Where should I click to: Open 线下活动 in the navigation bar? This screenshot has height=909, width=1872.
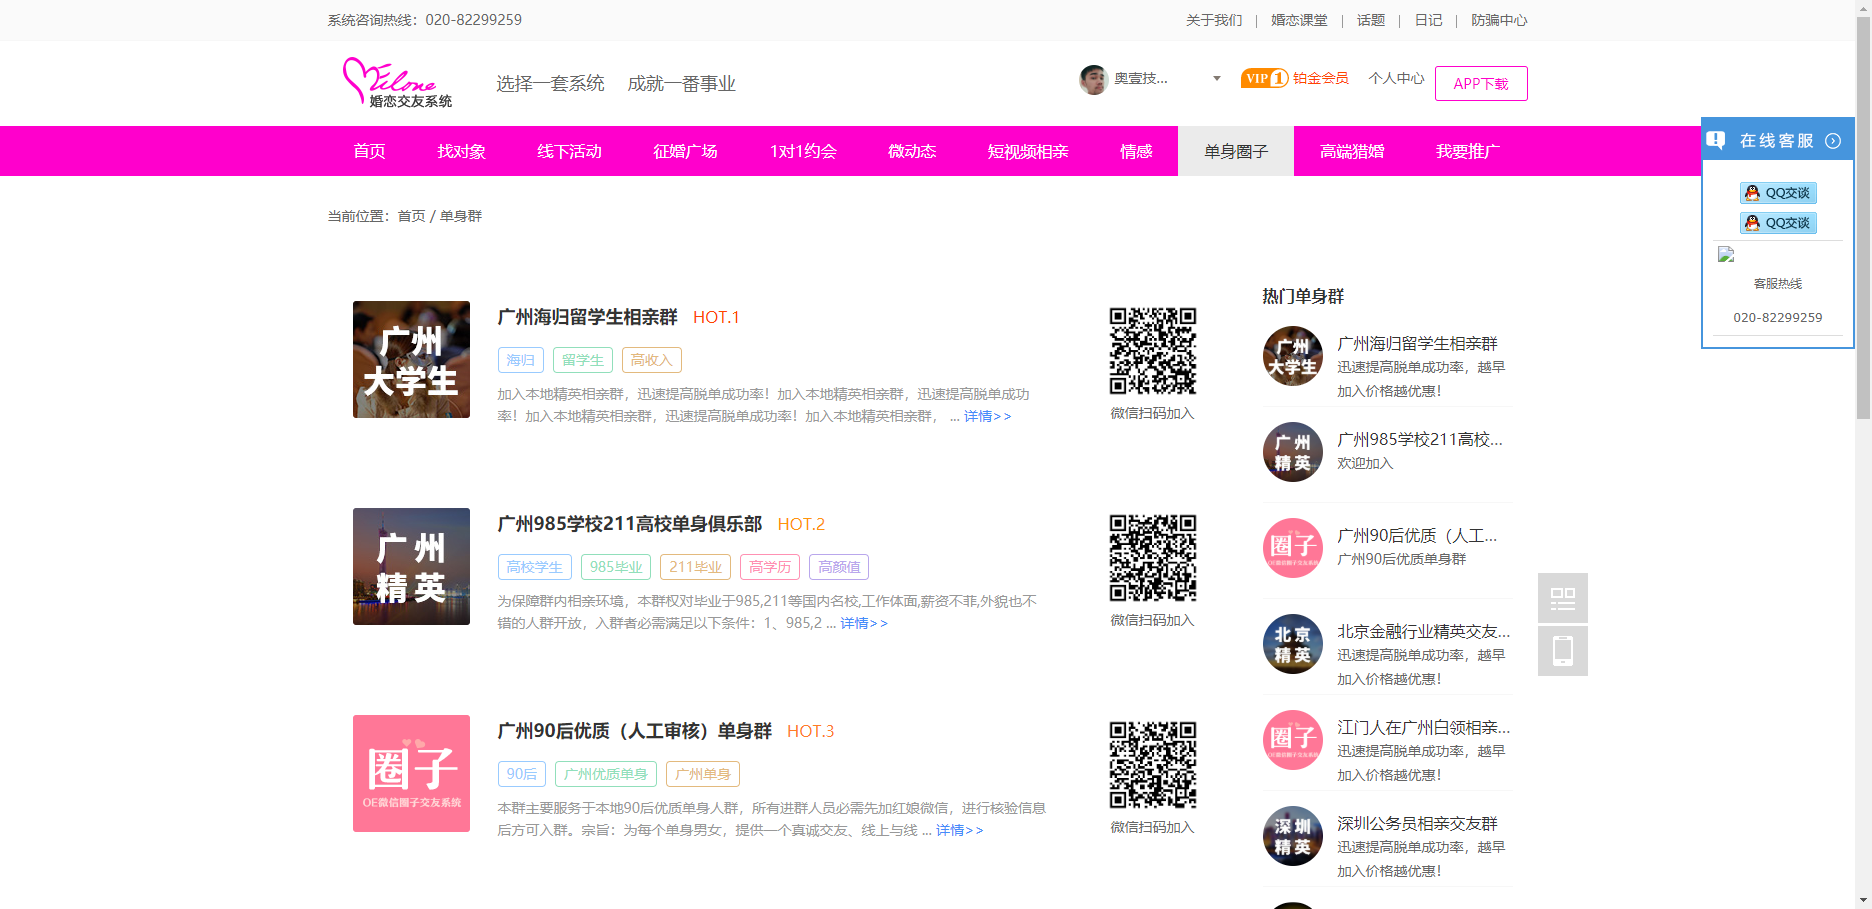(x=569, y=151)
